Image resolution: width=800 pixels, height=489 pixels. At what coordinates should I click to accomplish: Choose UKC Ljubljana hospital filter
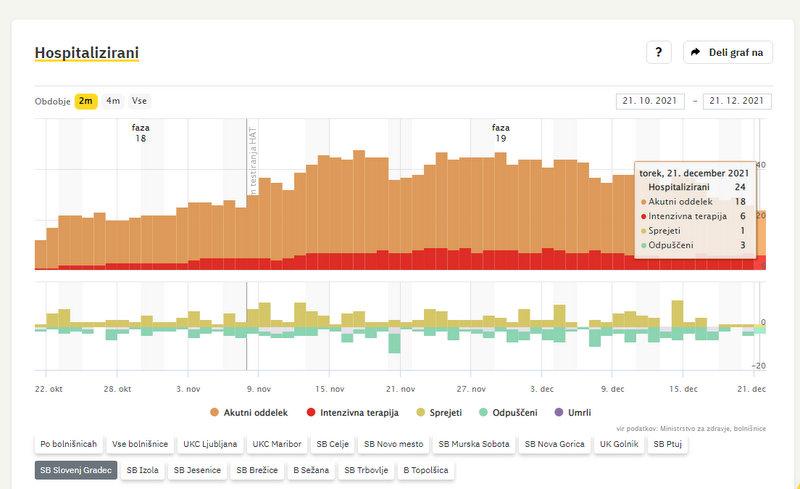coord(210,443)
